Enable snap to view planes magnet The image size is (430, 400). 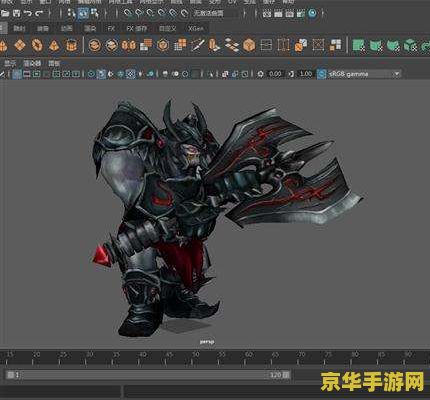(x=173, y=13)
